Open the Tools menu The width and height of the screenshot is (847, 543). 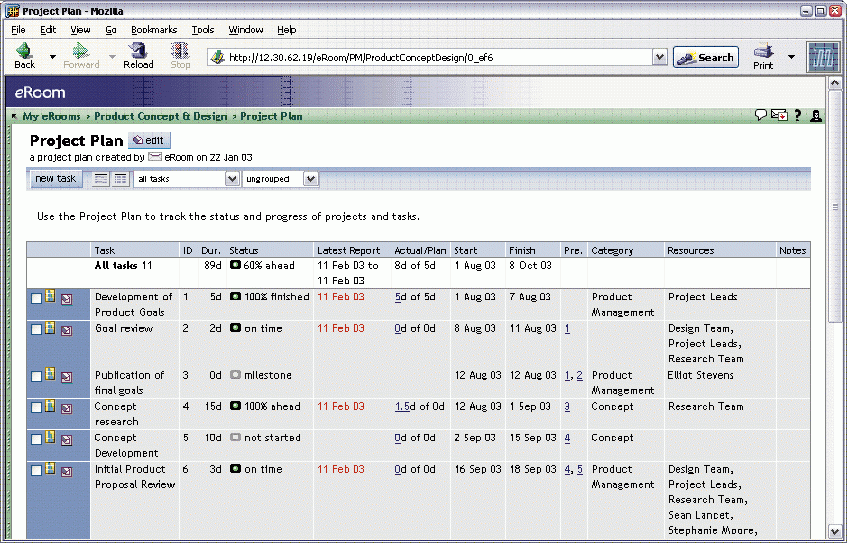click(203, 30)
